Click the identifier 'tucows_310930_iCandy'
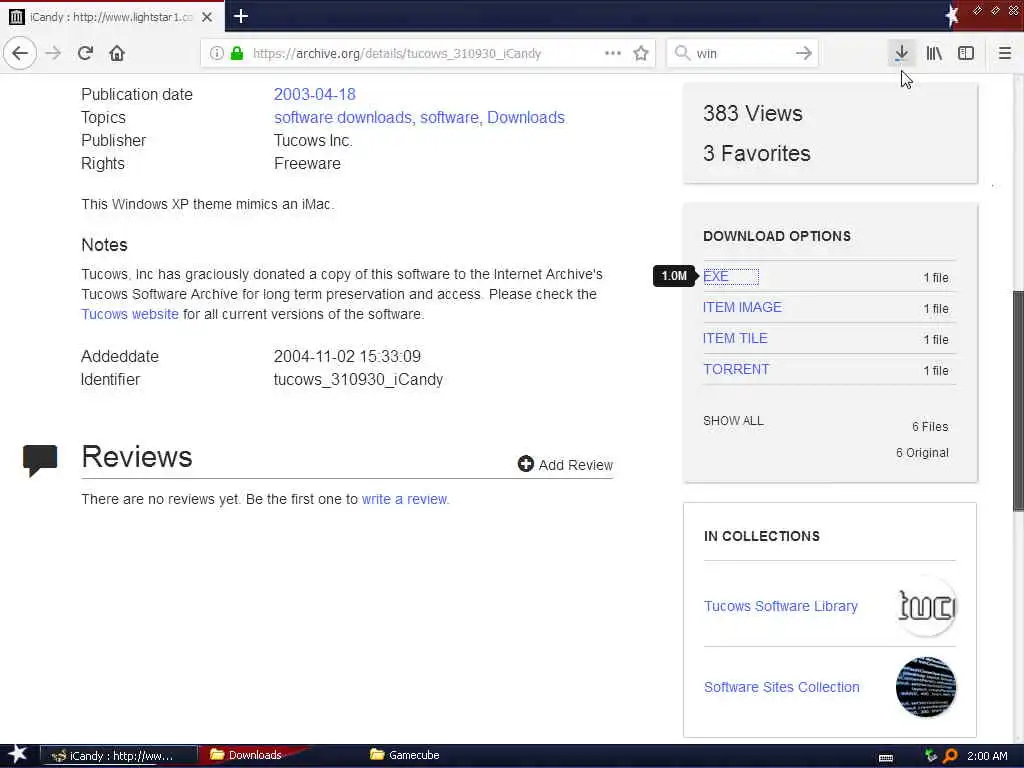The image size is (1024, 768). click(x=358, y=379)
